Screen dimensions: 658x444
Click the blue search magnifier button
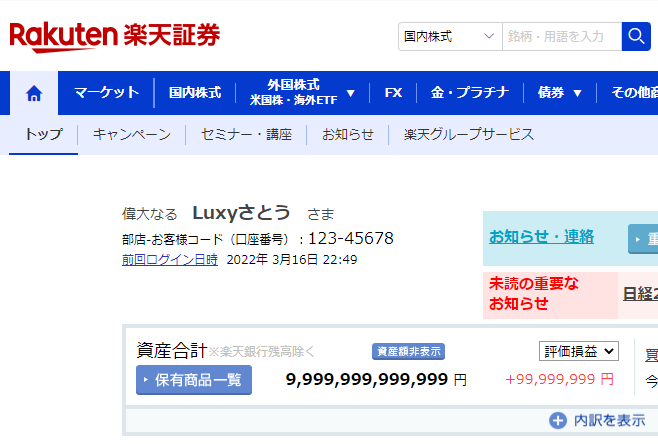636,37
